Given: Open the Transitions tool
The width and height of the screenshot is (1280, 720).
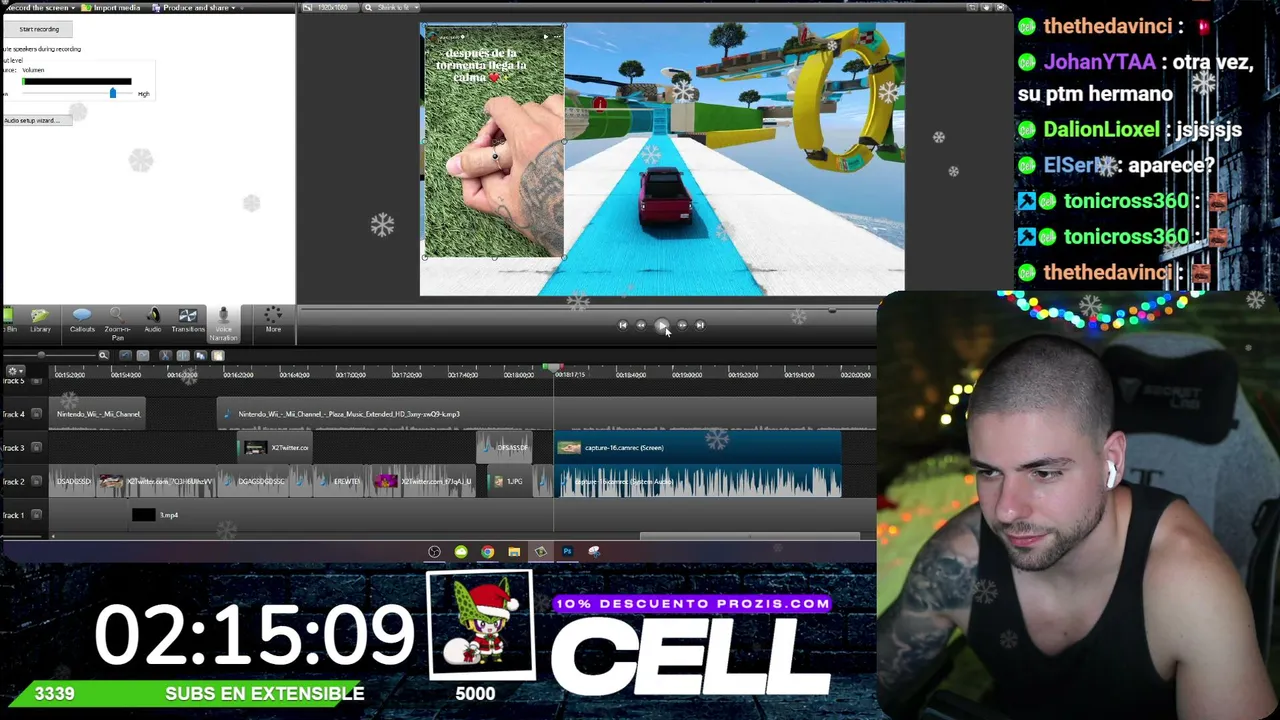Looking at the screenshot, I should coord(187,320).
